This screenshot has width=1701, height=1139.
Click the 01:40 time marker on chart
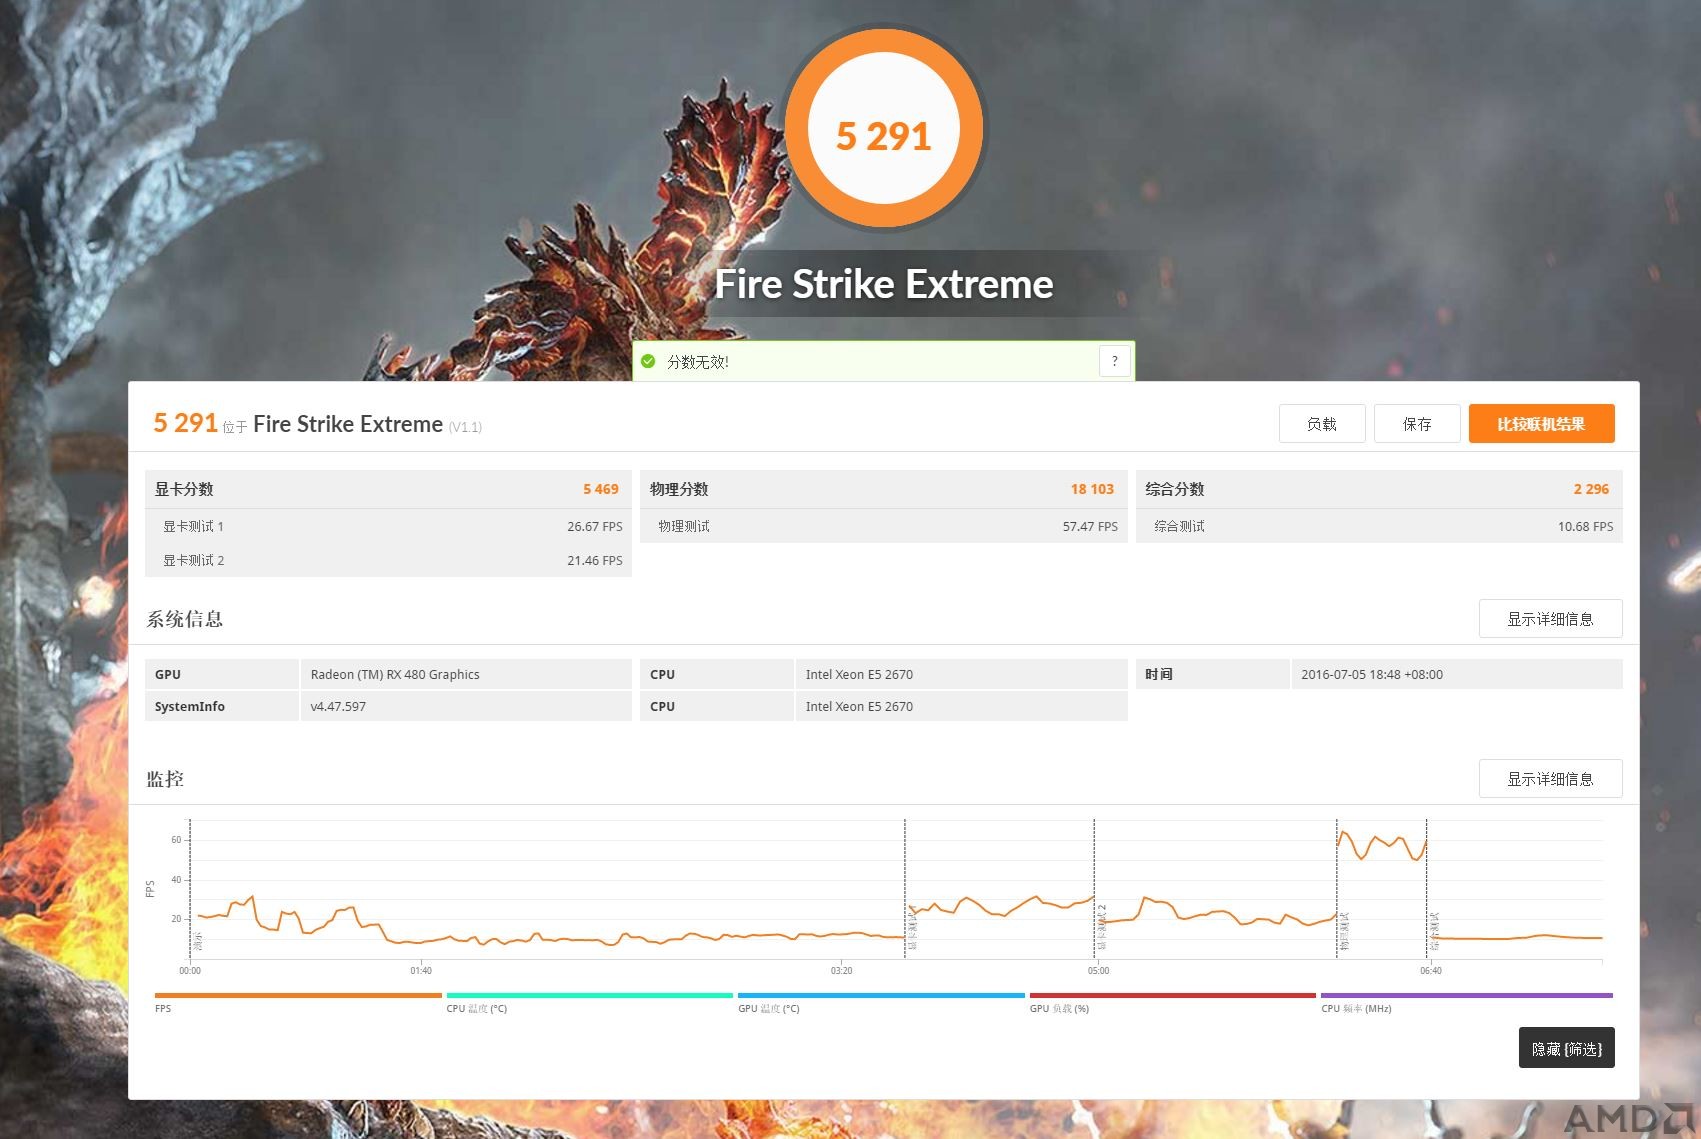pyautogui.click(x=421, y=970)
